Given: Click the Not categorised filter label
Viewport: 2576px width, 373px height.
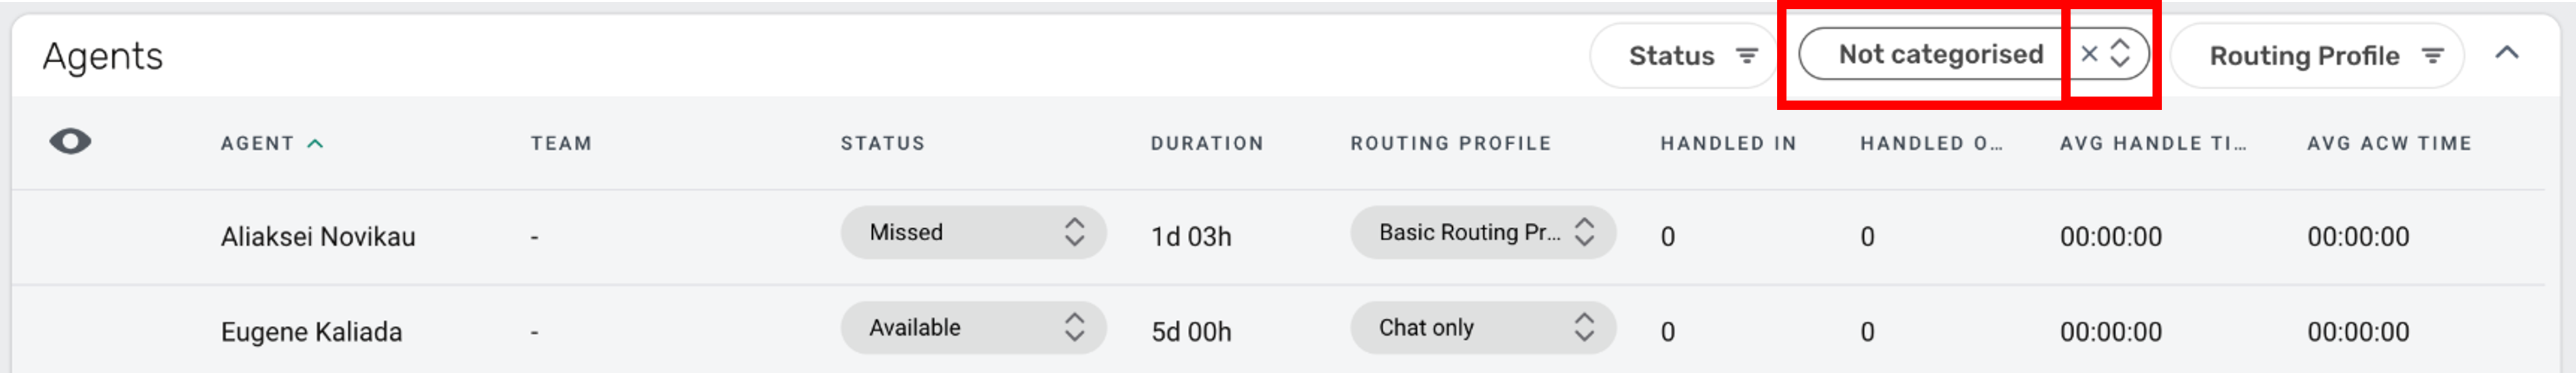Looking at the screenshot, I should click(1940, 54).
